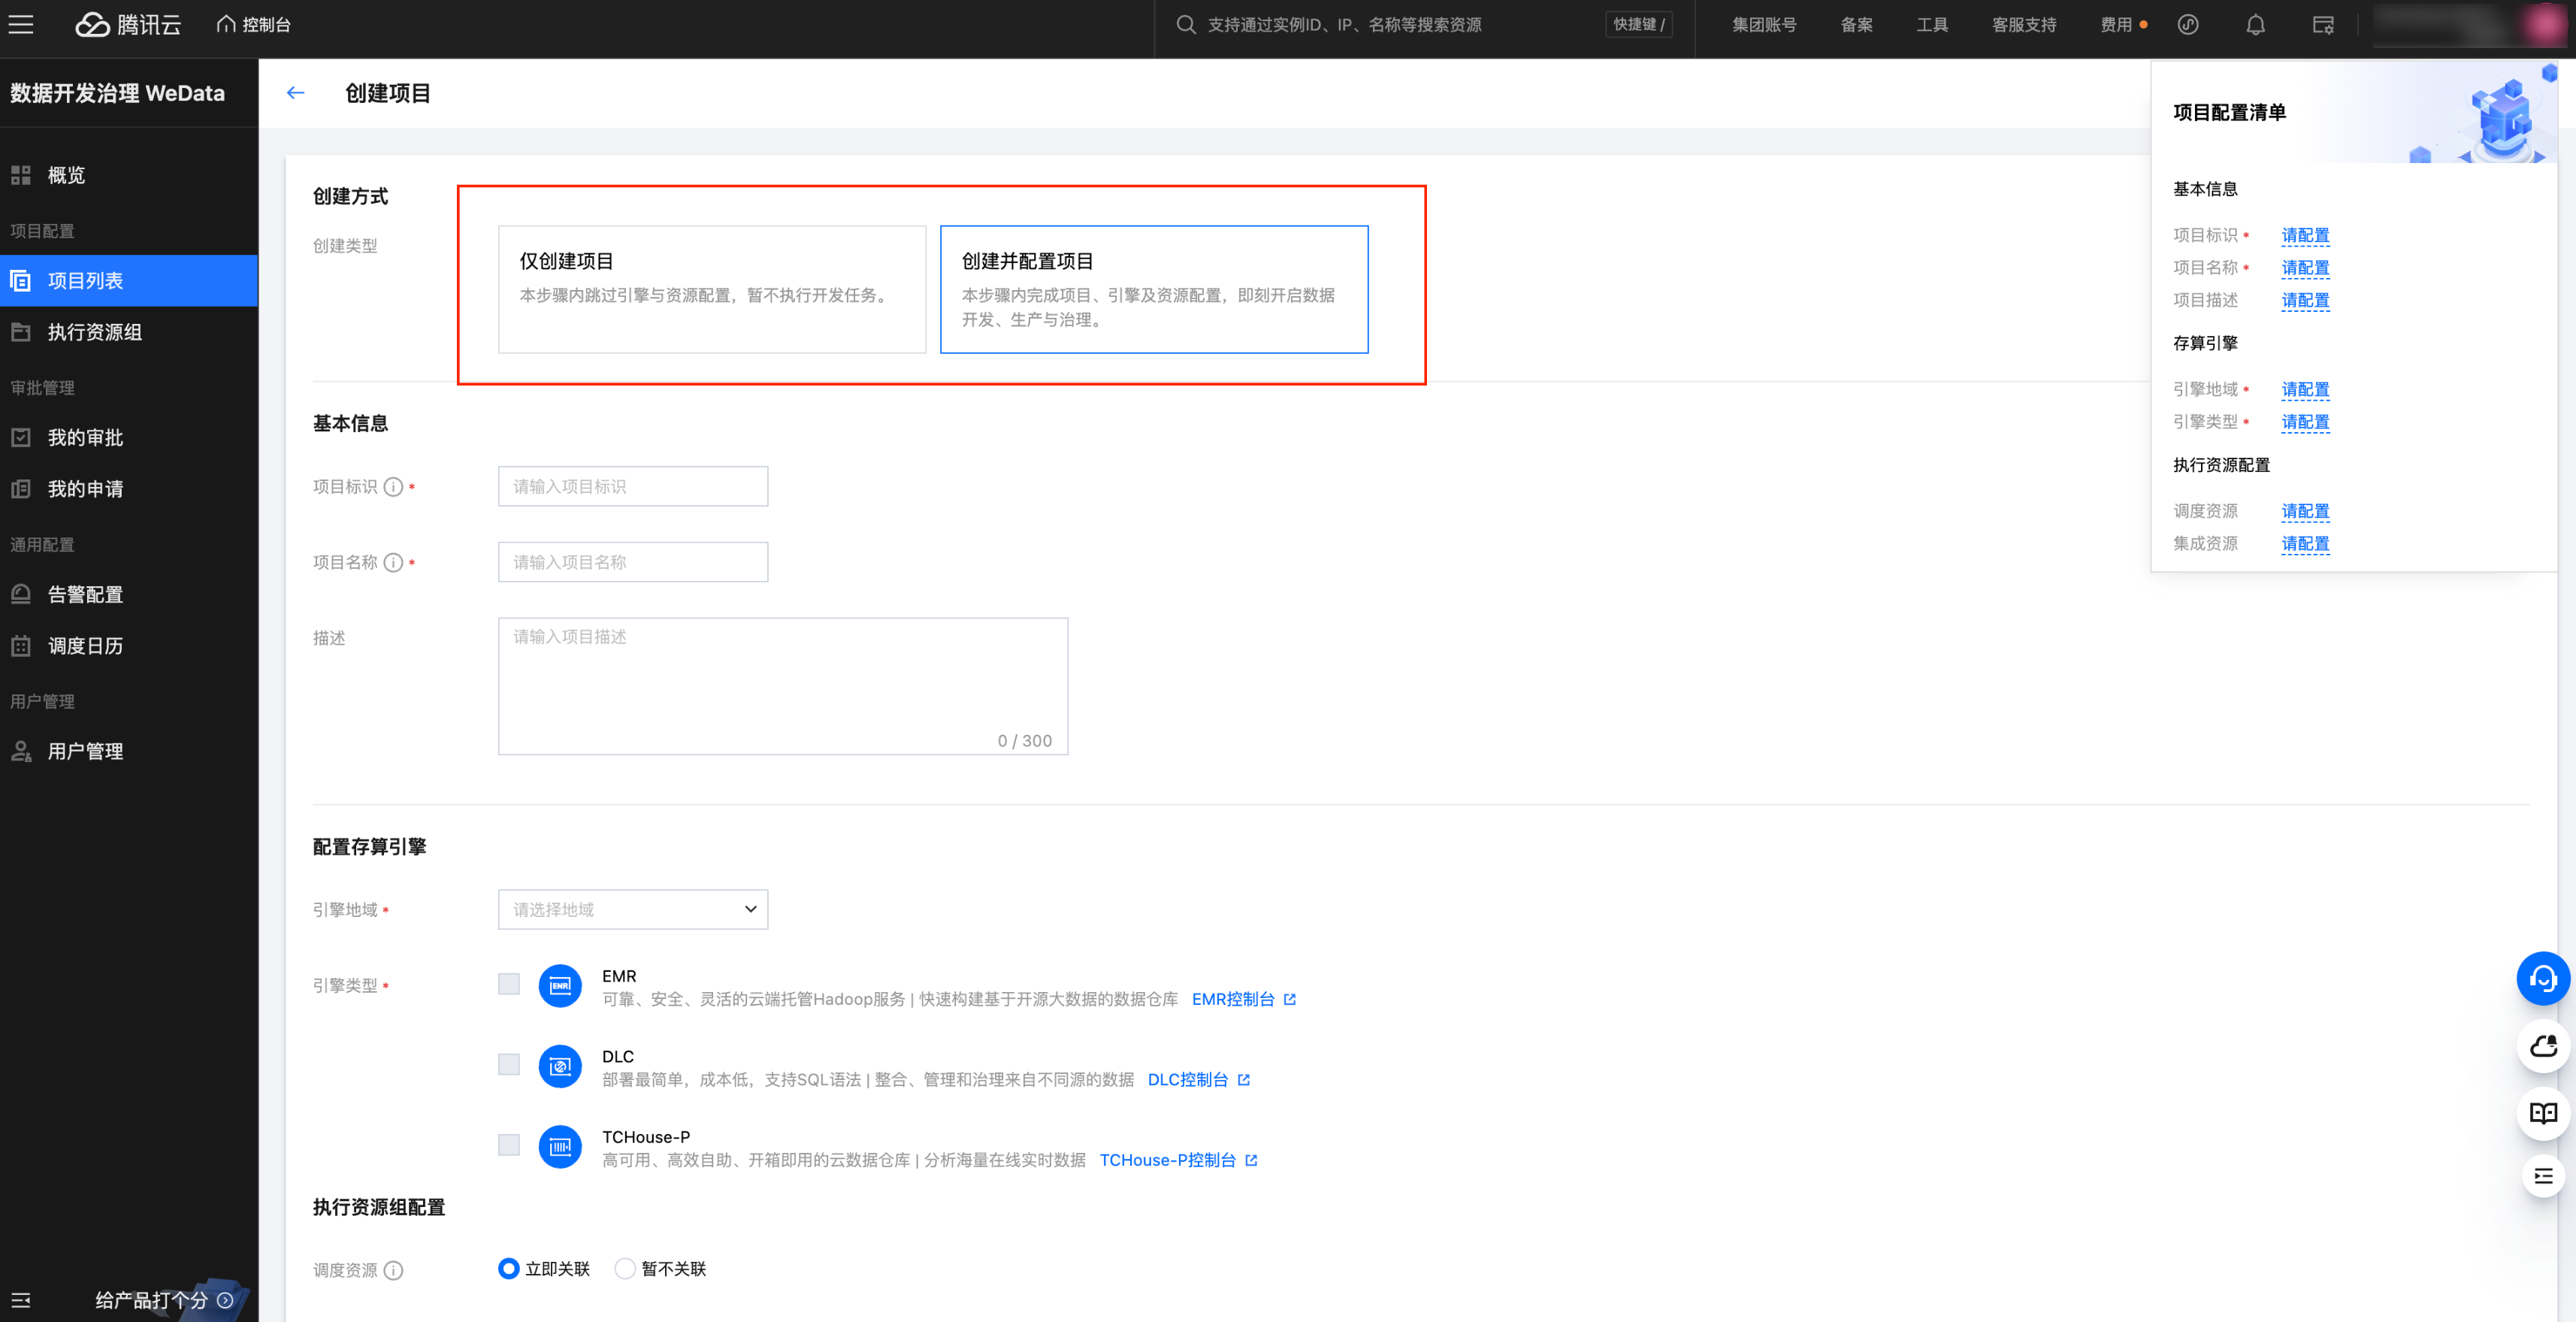Viewport: 2576px width, 1322px height.
Task: Click the 描述 textarea
Action: tap(783, 686)
